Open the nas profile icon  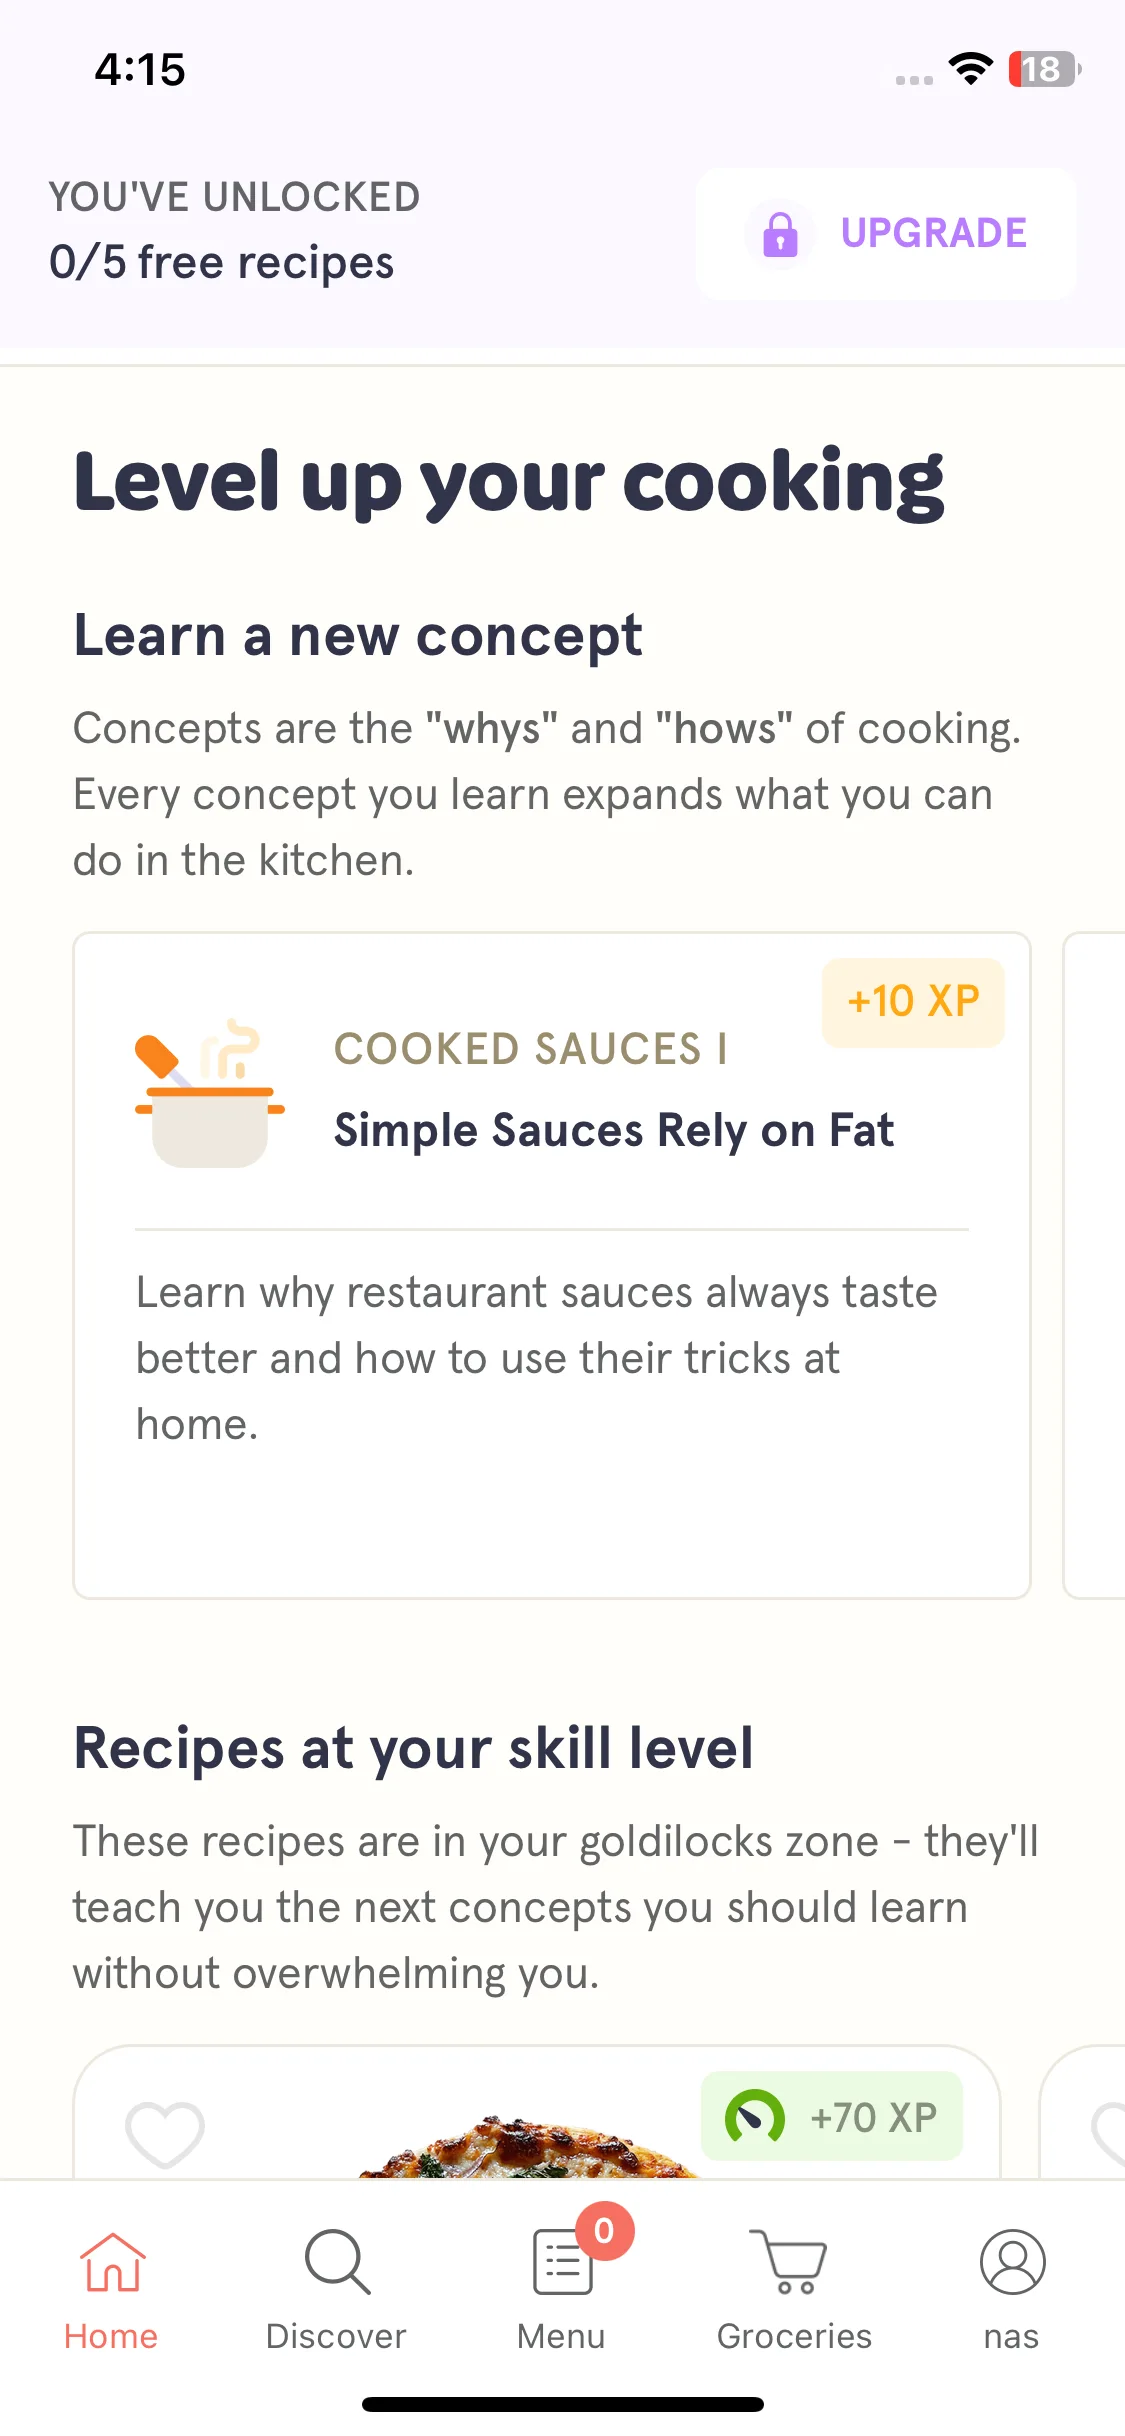1012,2261
